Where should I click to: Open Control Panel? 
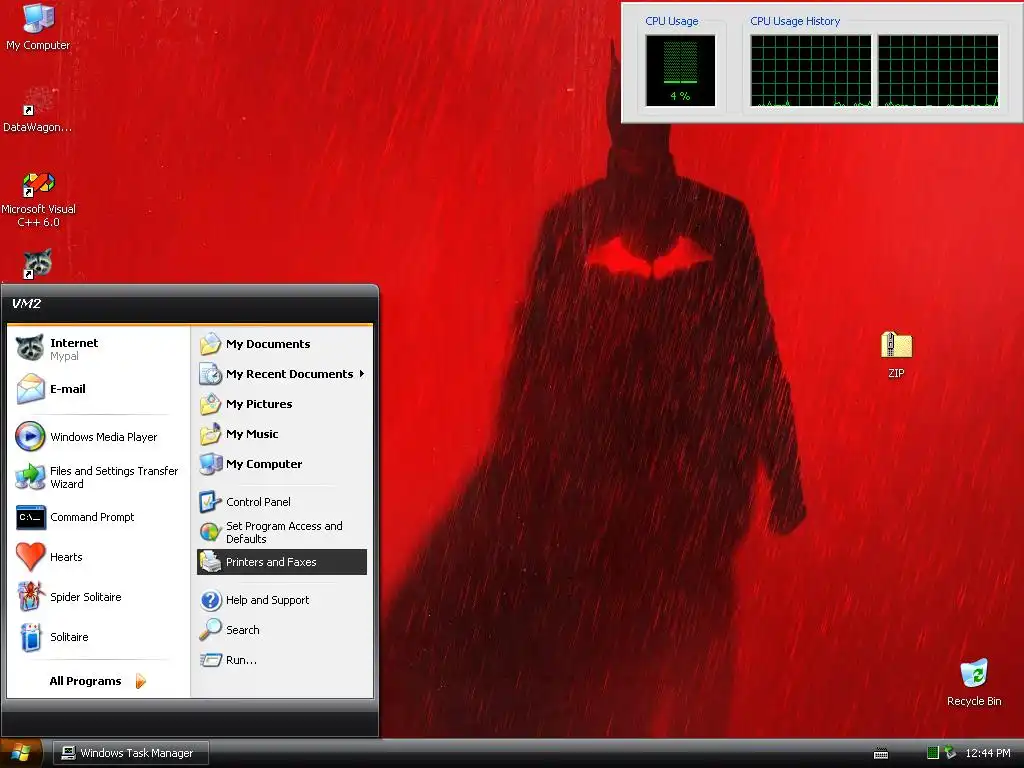point(281,502)
